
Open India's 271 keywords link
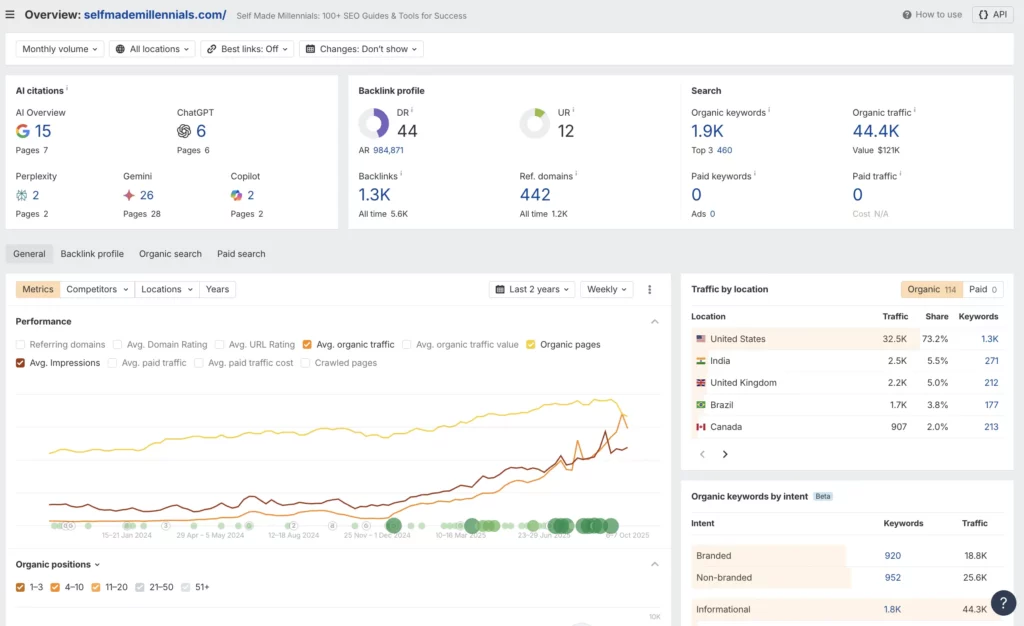pos(990,360)
